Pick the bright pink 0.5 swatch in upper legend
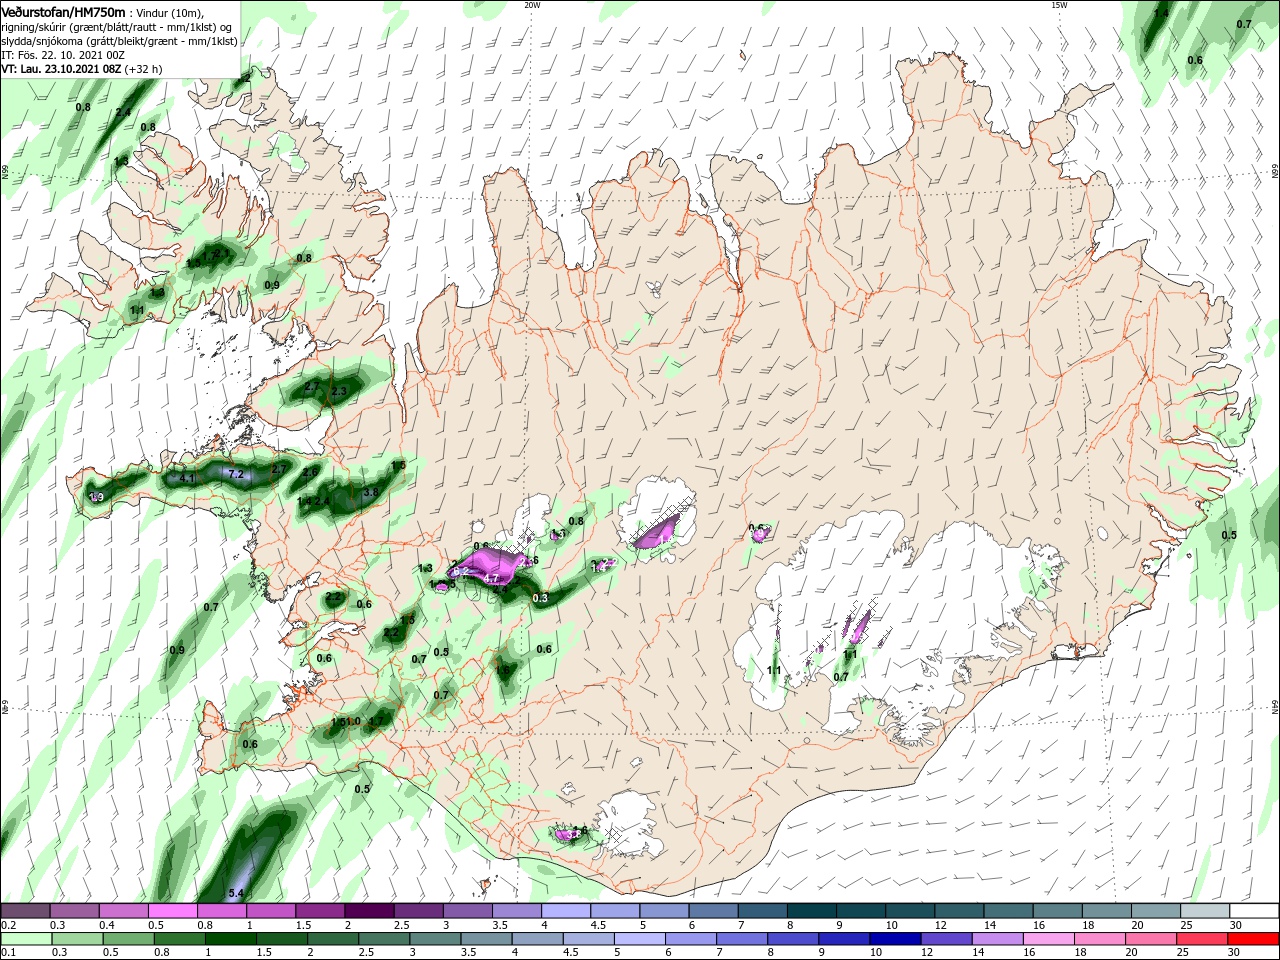This screenshot has width=1280, height=960. click(172, 911)
